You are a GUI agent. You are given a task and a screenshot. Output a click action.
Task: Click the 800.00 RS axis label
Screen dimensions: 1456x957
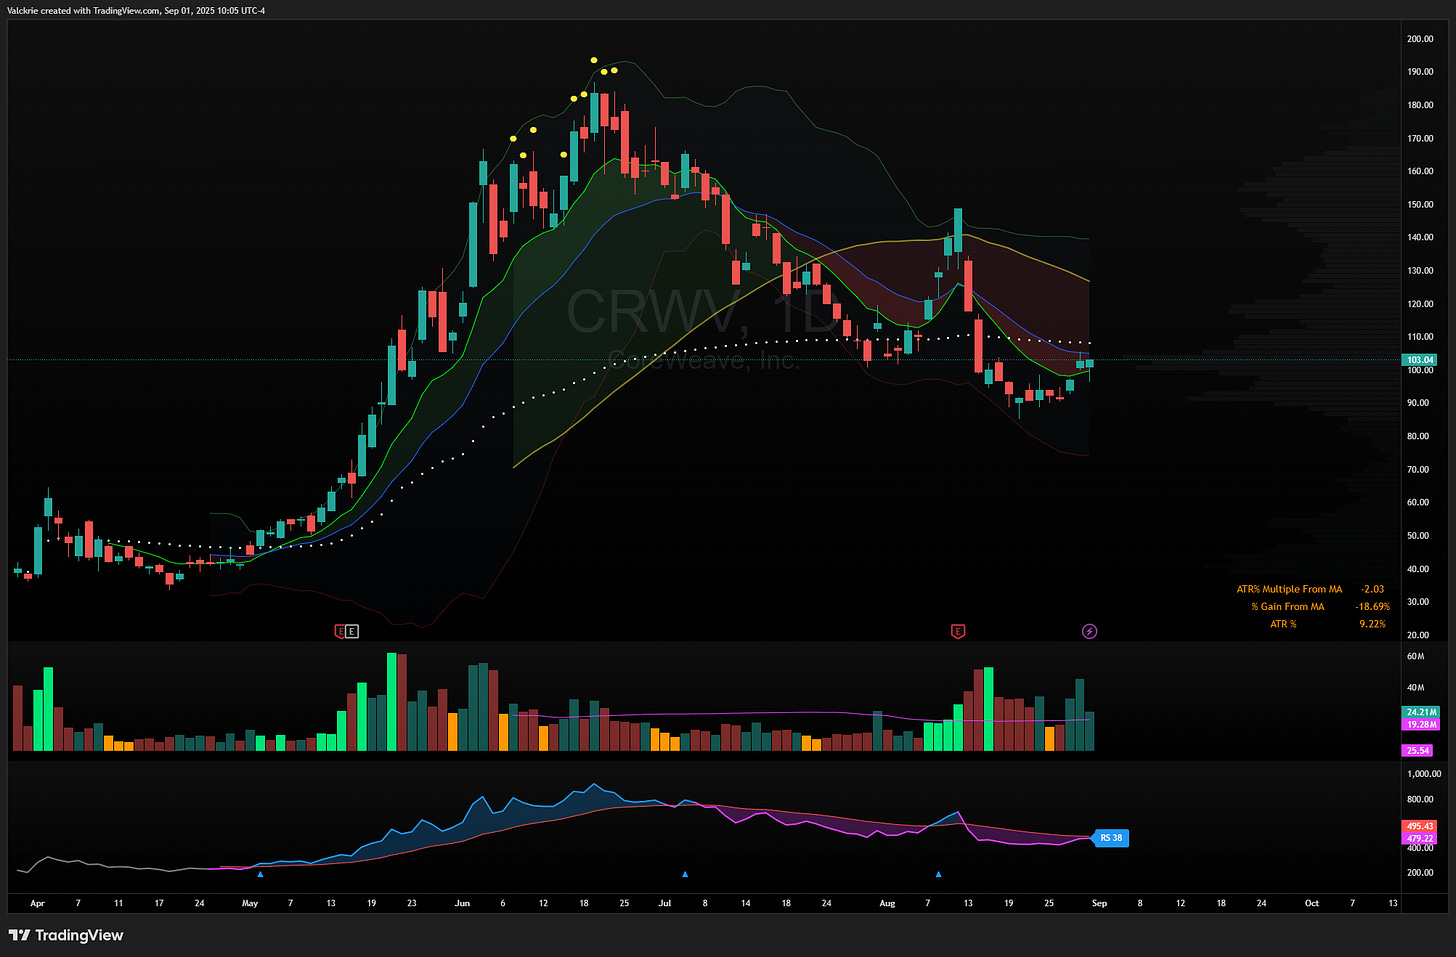pos(1420,800)
